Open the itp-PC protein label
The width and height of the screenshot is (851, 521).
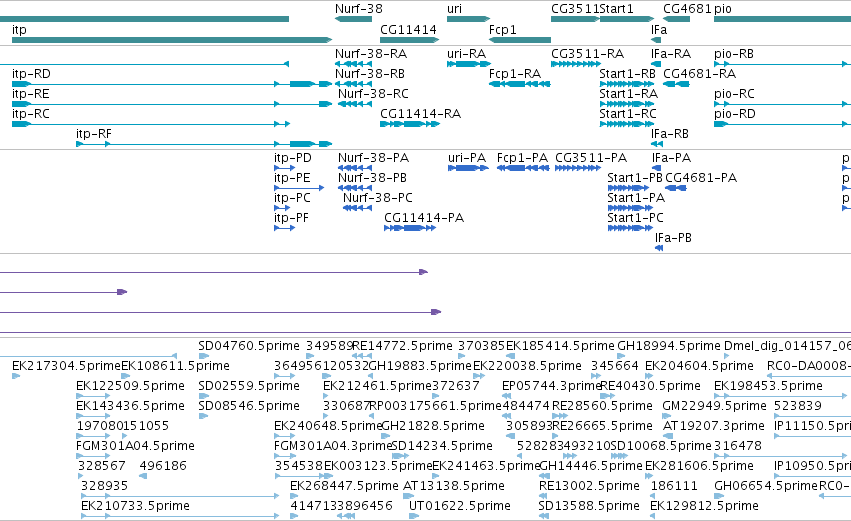pos(292,198)
